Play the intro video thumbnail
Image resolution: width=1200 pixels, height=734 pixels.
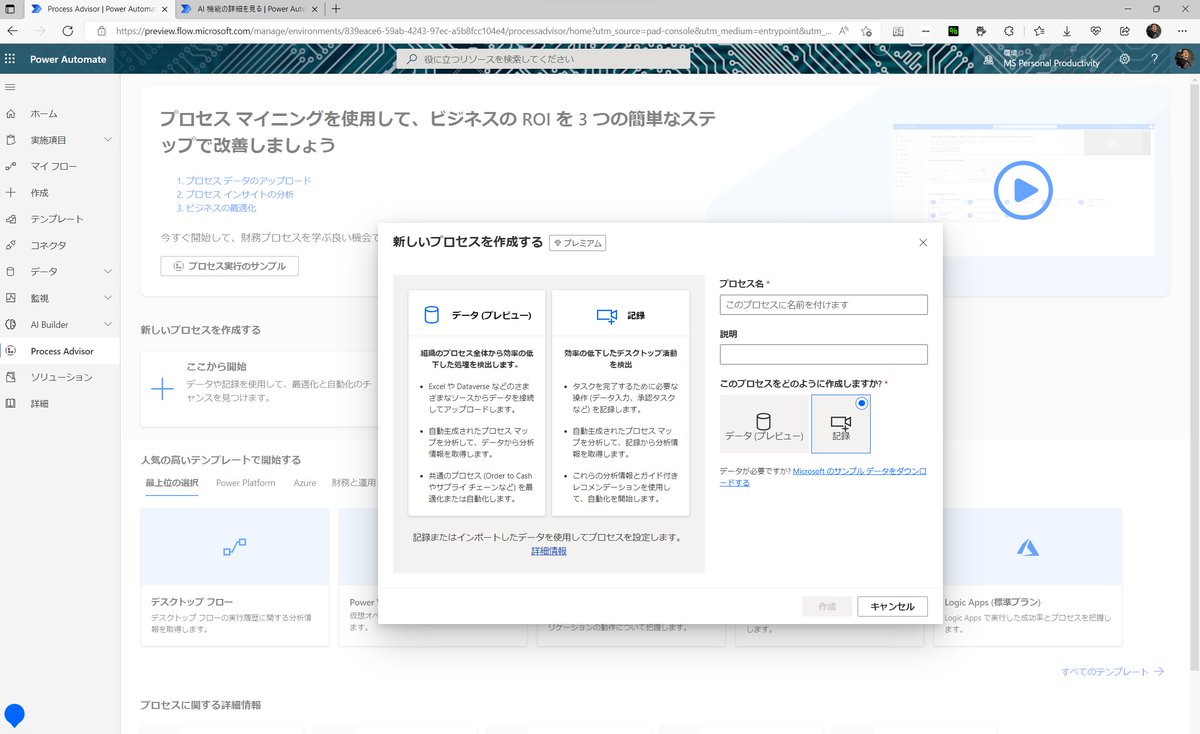pos(1022,189)
